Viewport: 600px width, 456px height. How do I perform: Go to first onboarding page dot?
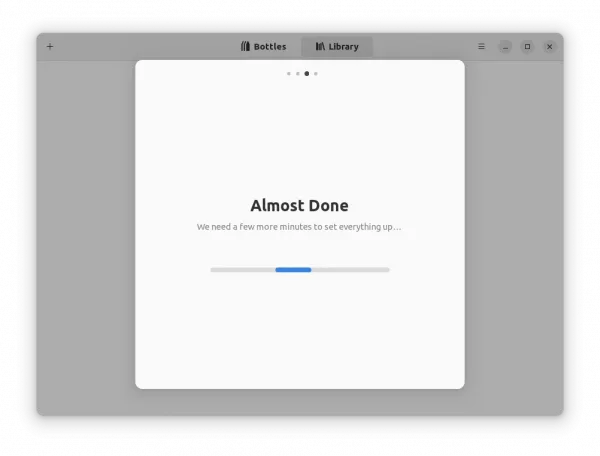click(x=289, y=73)
